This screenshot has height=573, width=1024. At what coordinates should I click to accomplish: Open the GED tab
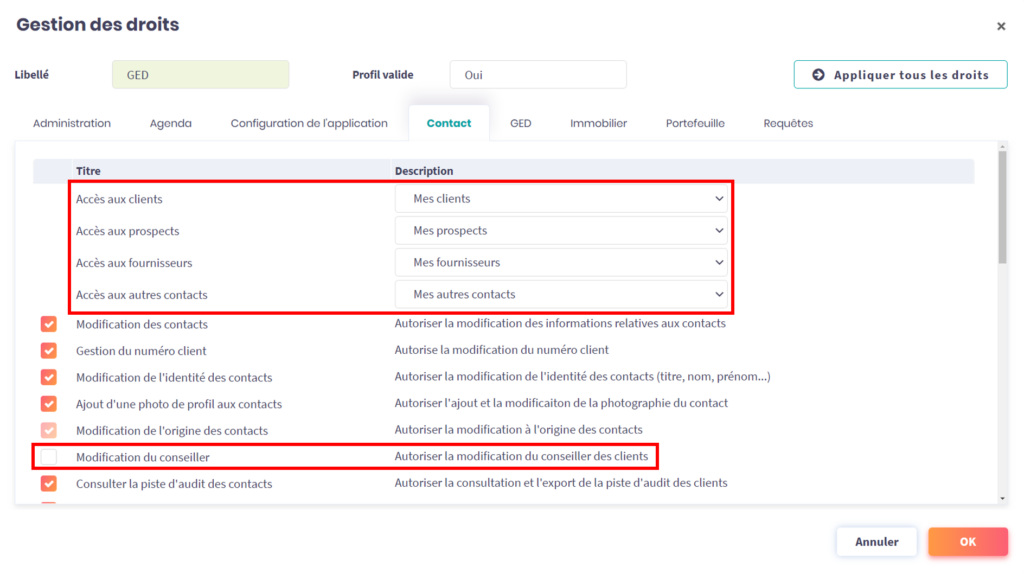(x=520, y=124)
